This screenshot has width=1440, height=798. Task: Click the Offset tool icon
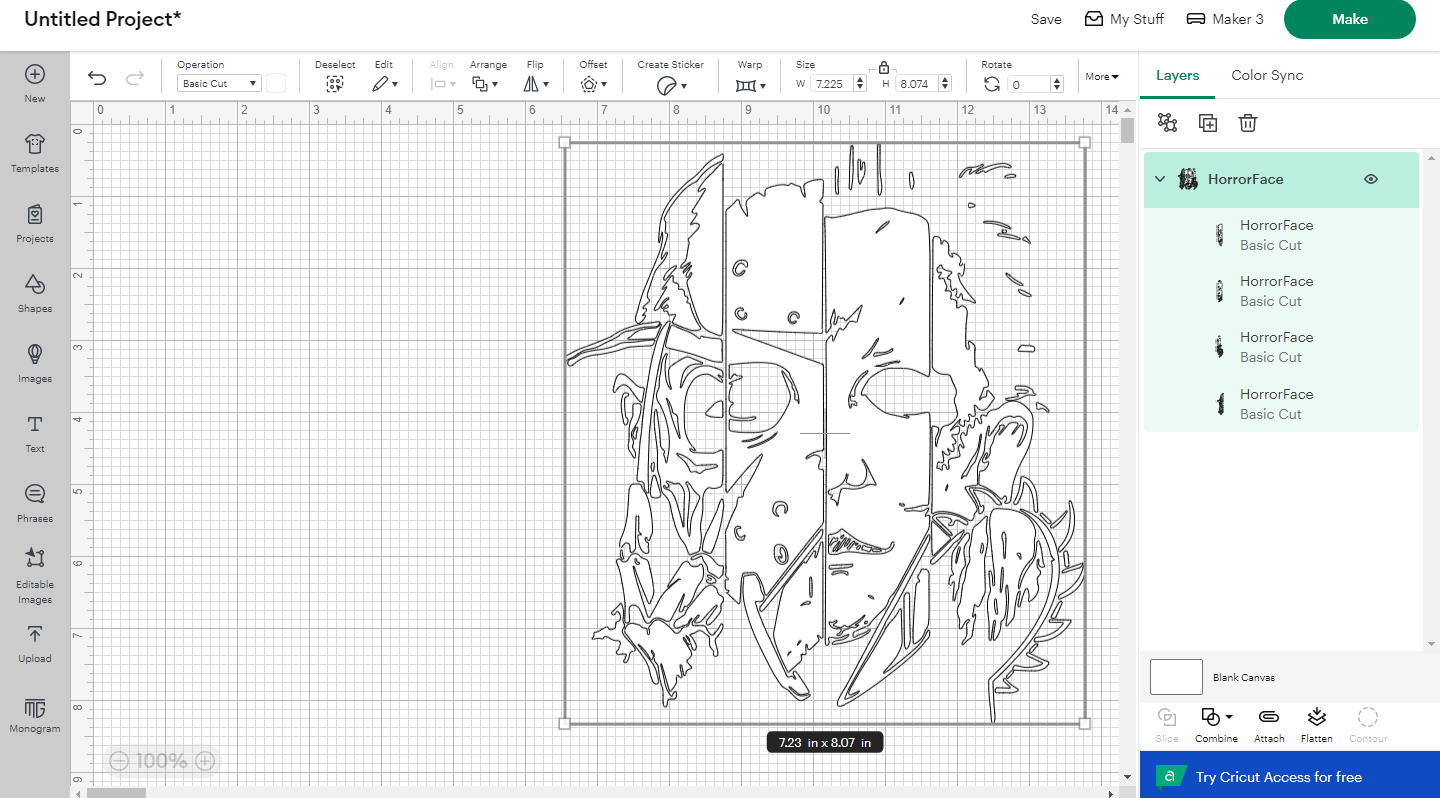[x=592, y=85]
